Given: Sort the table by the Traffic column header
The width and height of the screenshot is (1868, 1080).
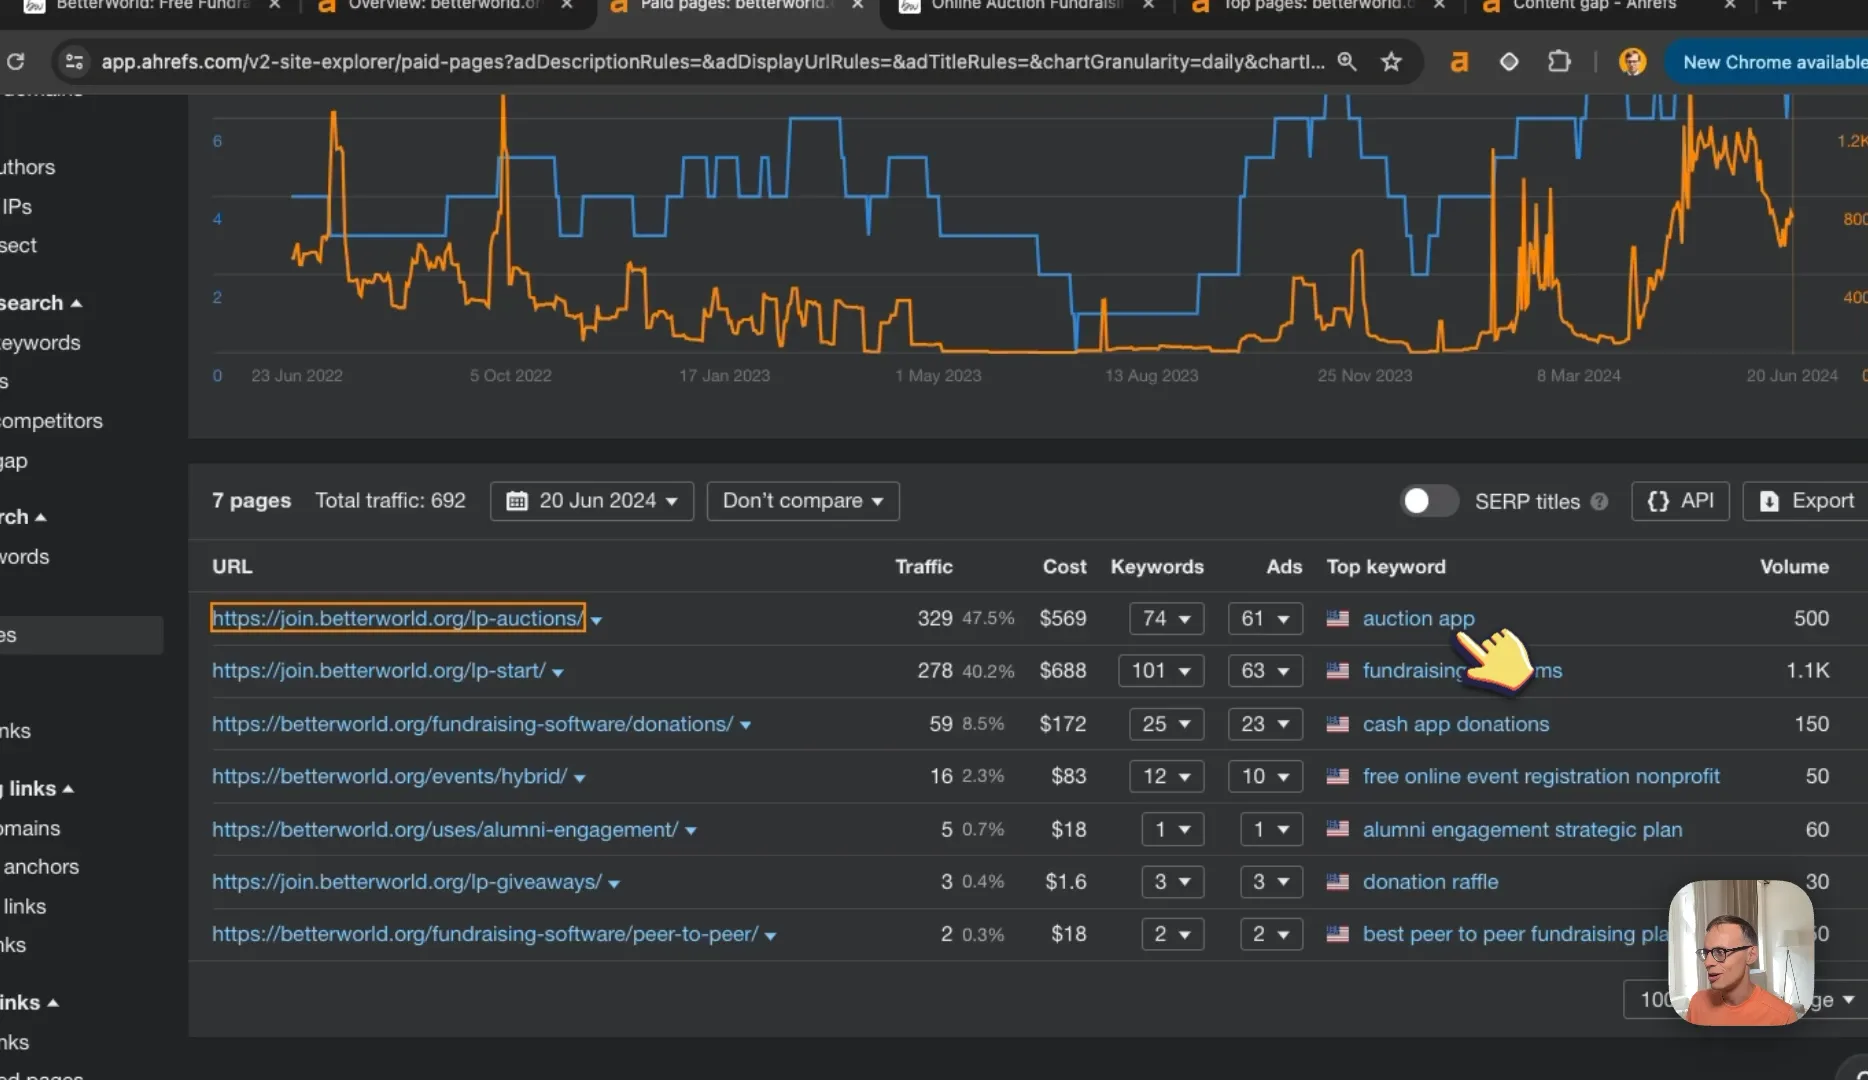Looking at the screenshot, I should (x=923, y=567).
